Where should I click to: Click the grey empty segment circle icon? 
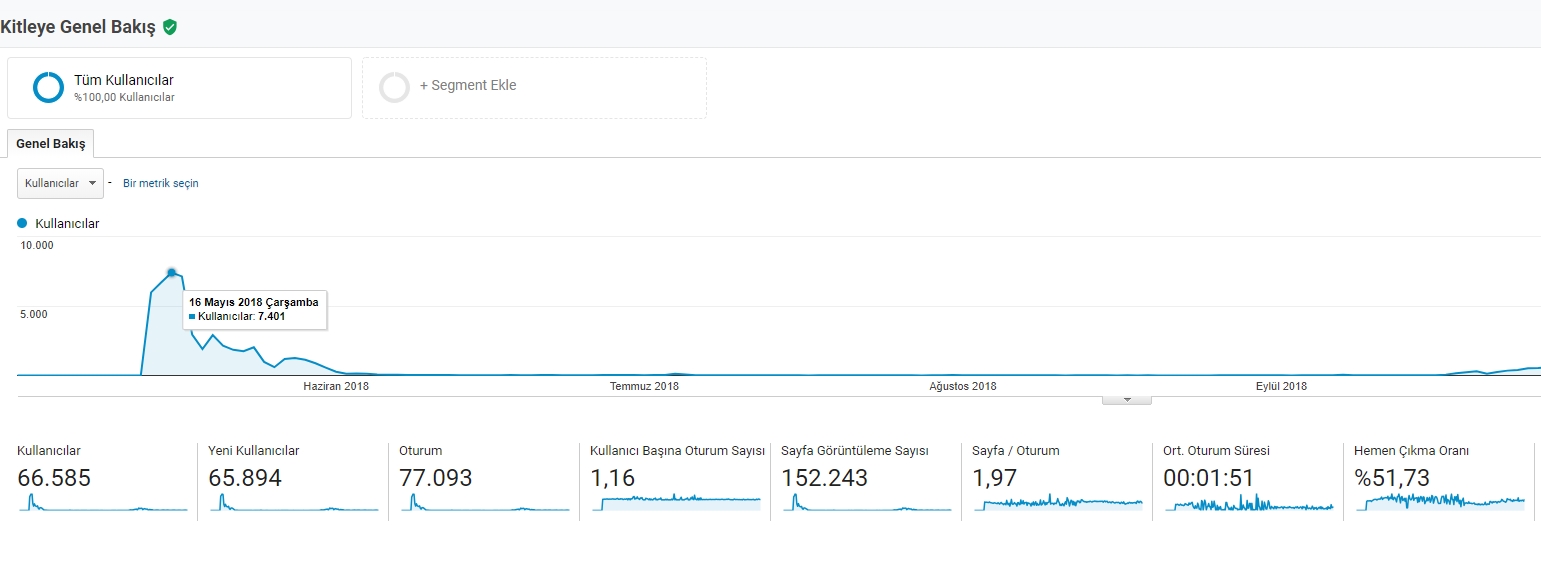coord(394,88)
